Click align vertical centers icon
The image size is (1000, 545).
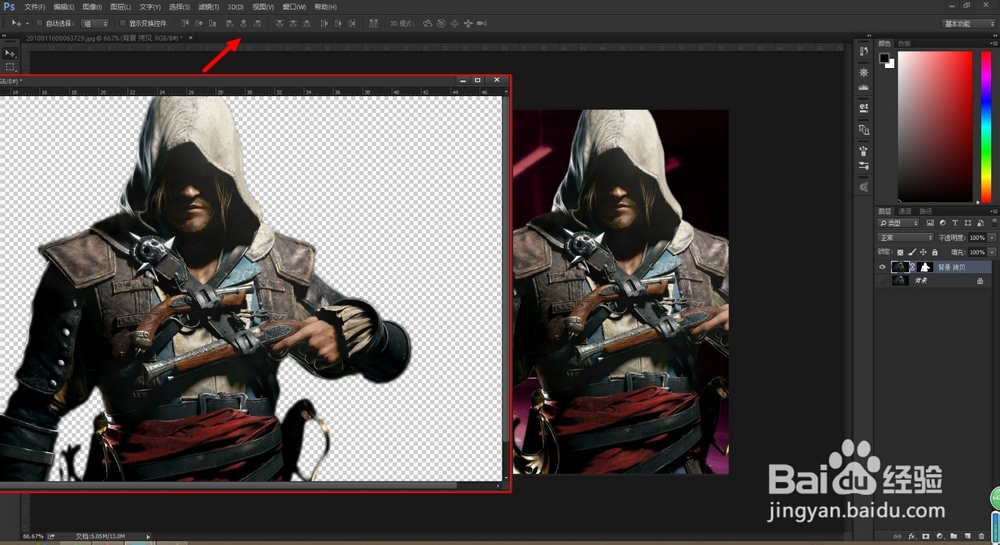click(x=199, y=23)
